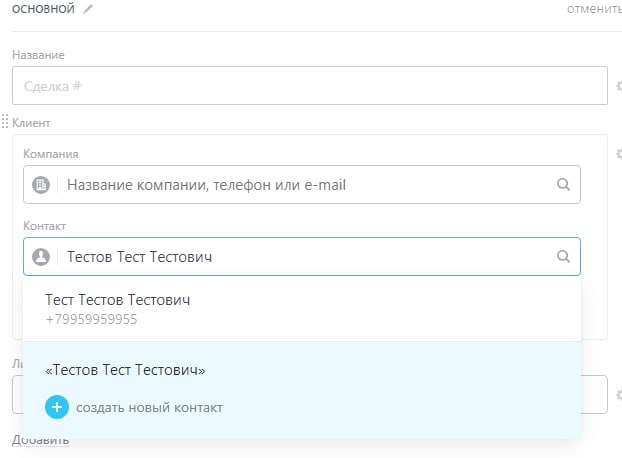Click the ОСНОВНОЙ section title
Screen dimensions: 622x458
point(43,9)
